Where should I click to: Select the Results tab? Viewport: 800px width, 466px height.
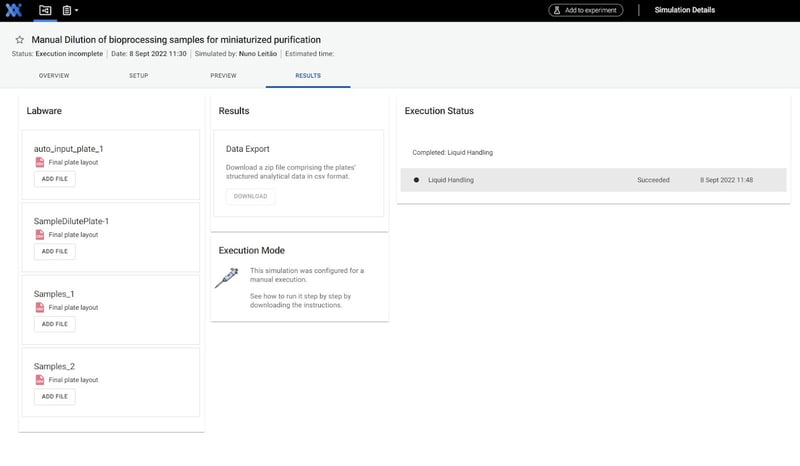(x=308, y=75)
